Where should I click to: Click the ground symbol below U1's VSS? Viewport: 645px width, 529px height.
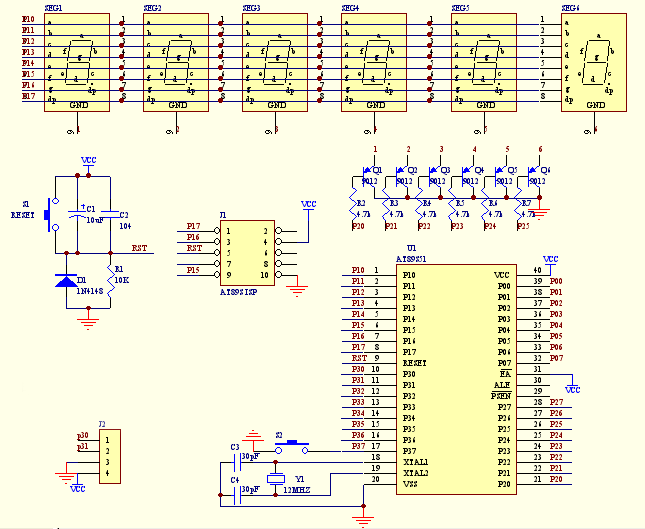(x=362, y=519)
